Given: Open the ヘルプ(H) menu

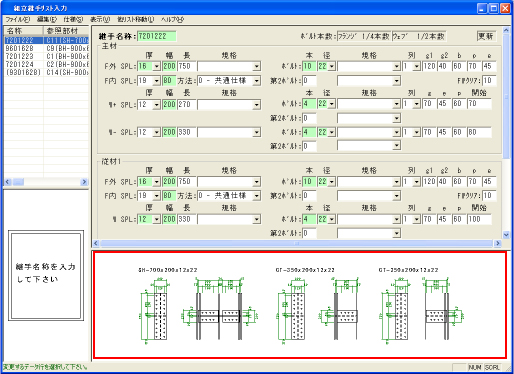Looking at the screenshot, I should click(x=172, y=20).
